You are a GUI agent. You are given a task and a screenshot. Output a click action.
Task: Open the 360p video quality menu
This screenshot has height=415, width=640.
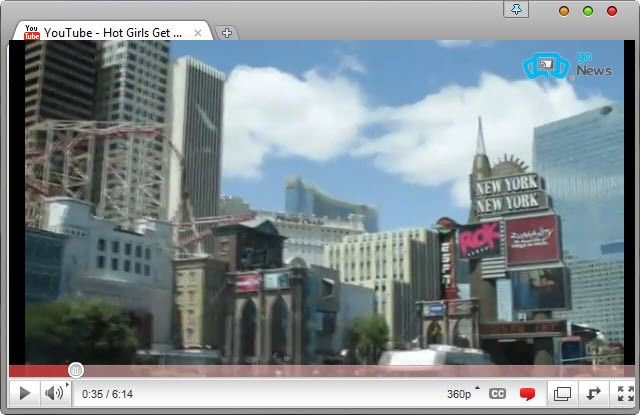(x=461, y=394)
